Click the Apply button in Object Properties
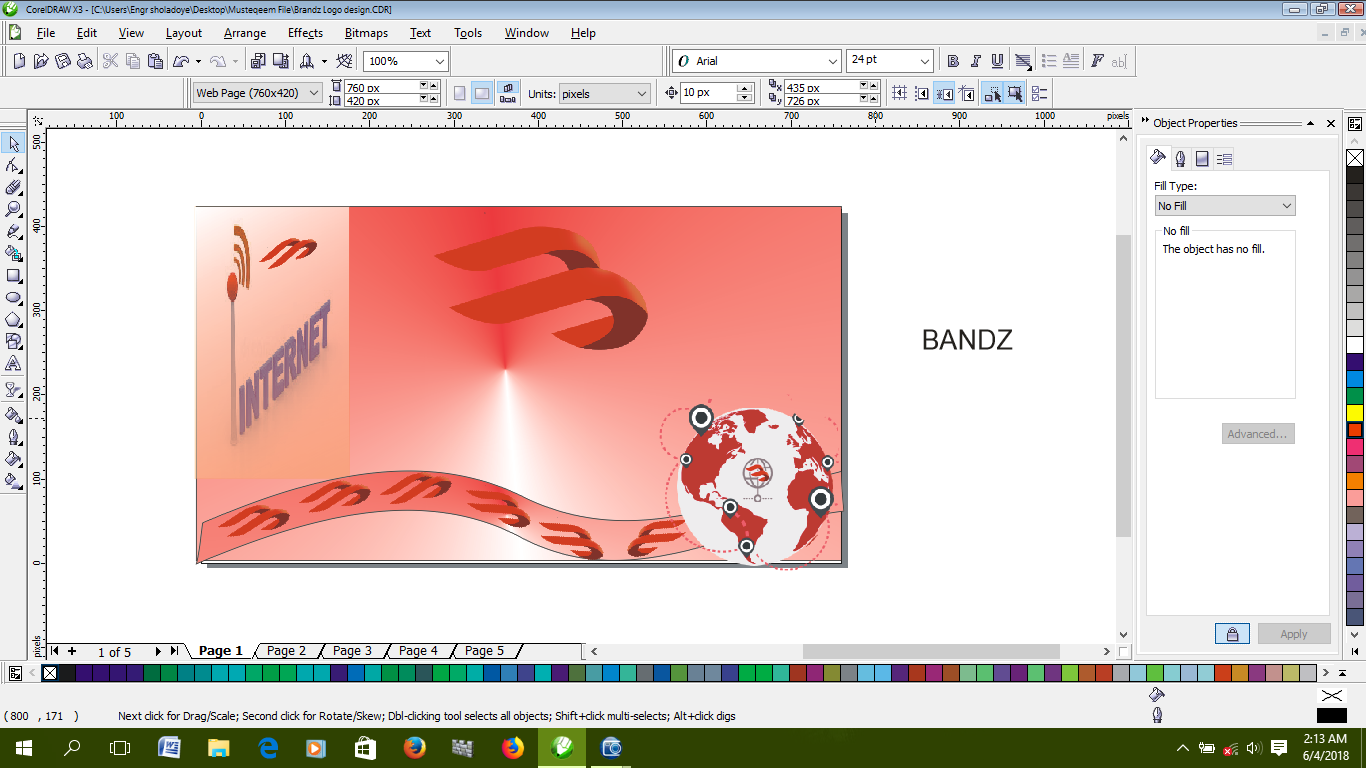Screen dimensions: 1366x768 (x=1293, y=633)
